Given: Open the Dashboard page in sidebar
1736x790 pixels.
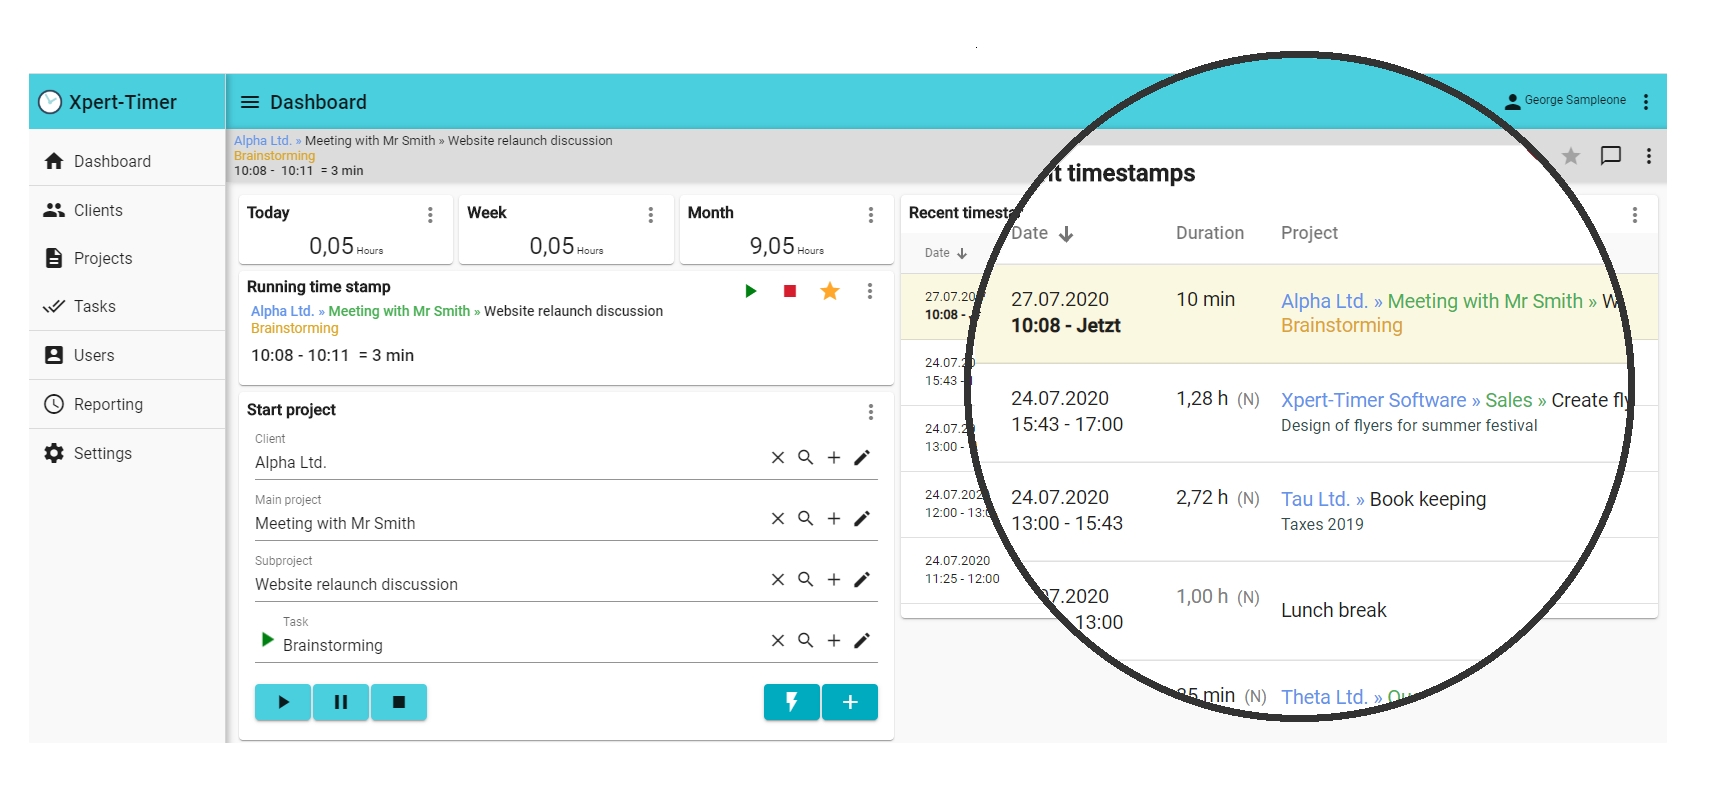Looking at the screenshot, I should click(127, 161).
